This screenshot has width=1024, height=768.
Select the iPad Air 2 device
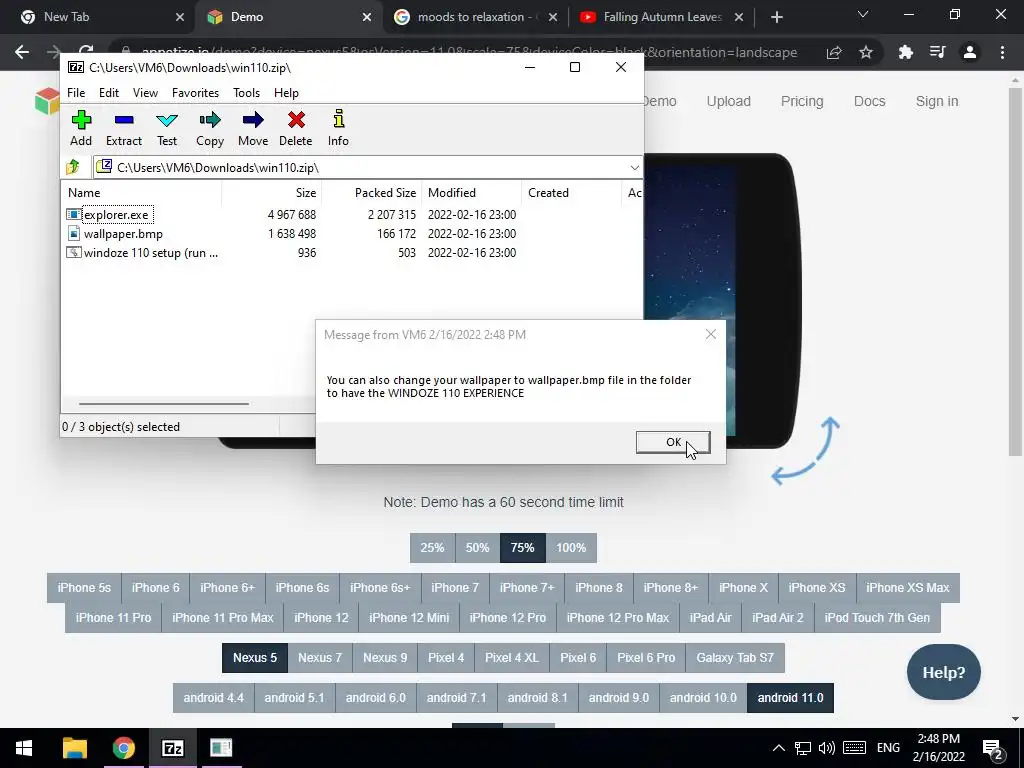(777, 618)
